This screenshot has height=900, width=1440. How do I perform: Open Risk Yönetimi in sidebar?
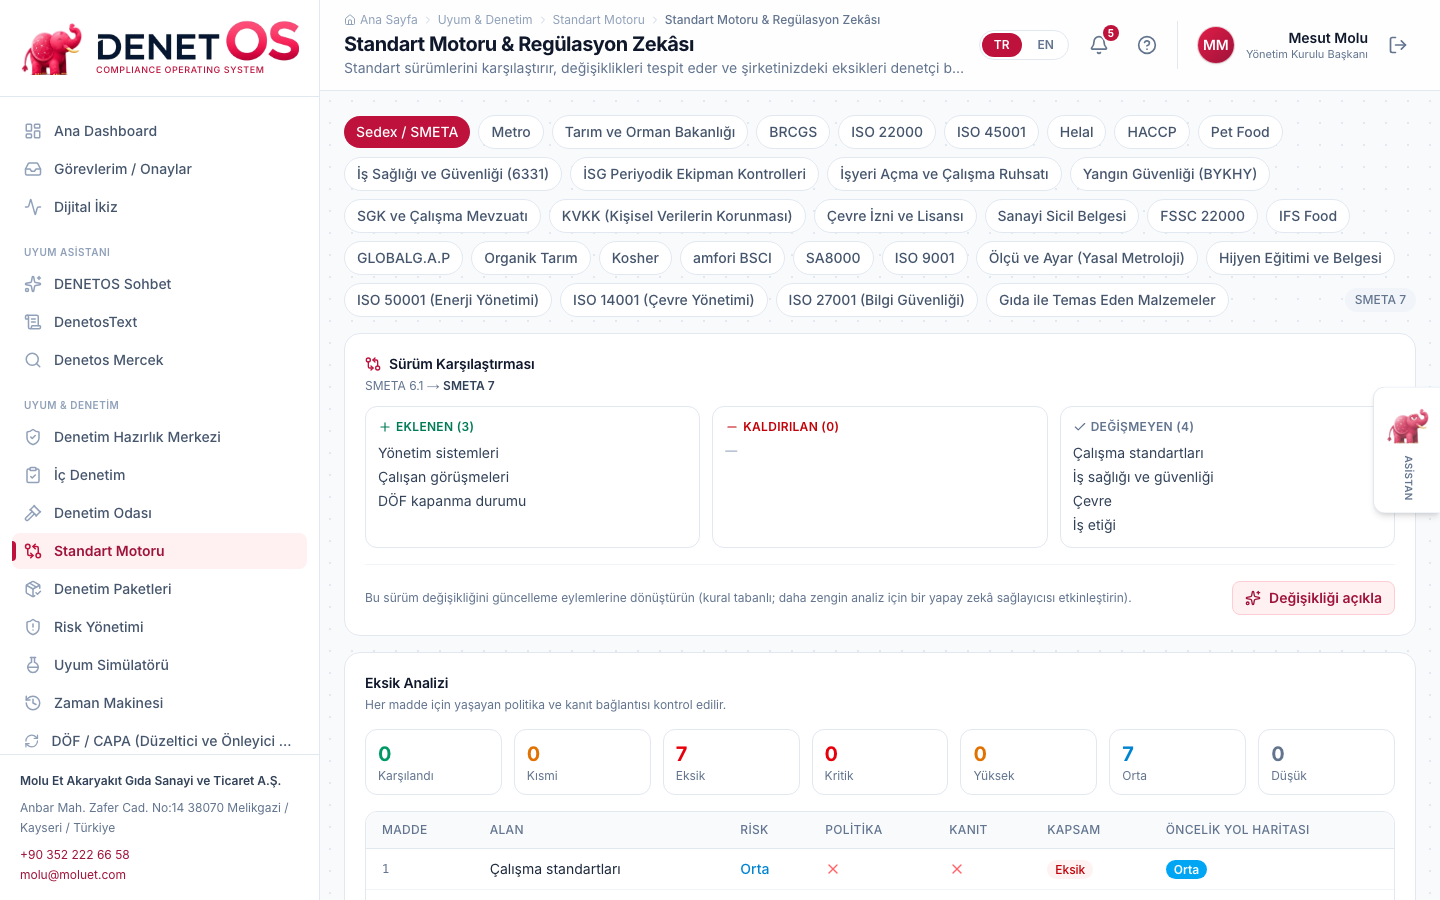[160, 627]
